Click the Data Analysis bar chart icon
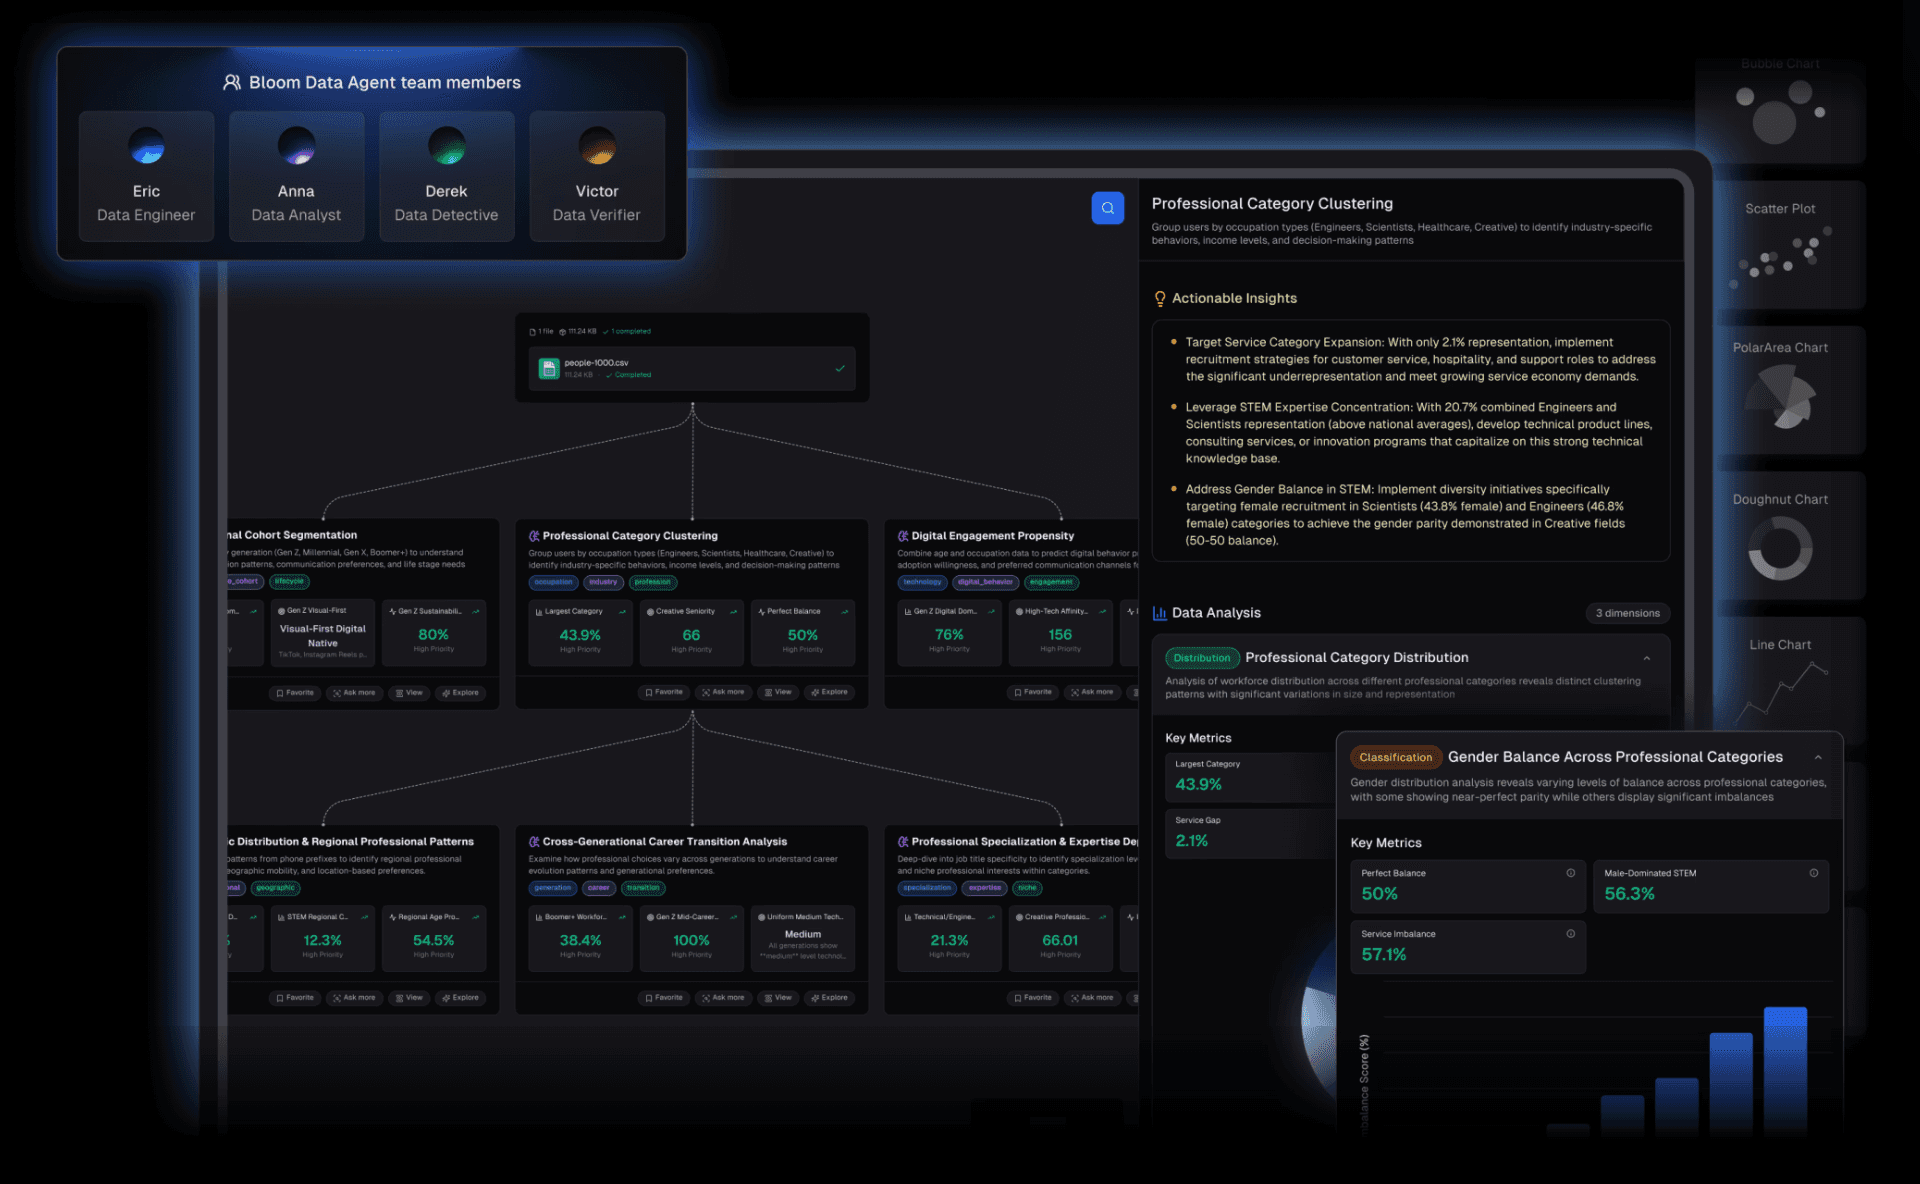This screenshot has width=1920, height=1184. tap(1159, 612)
